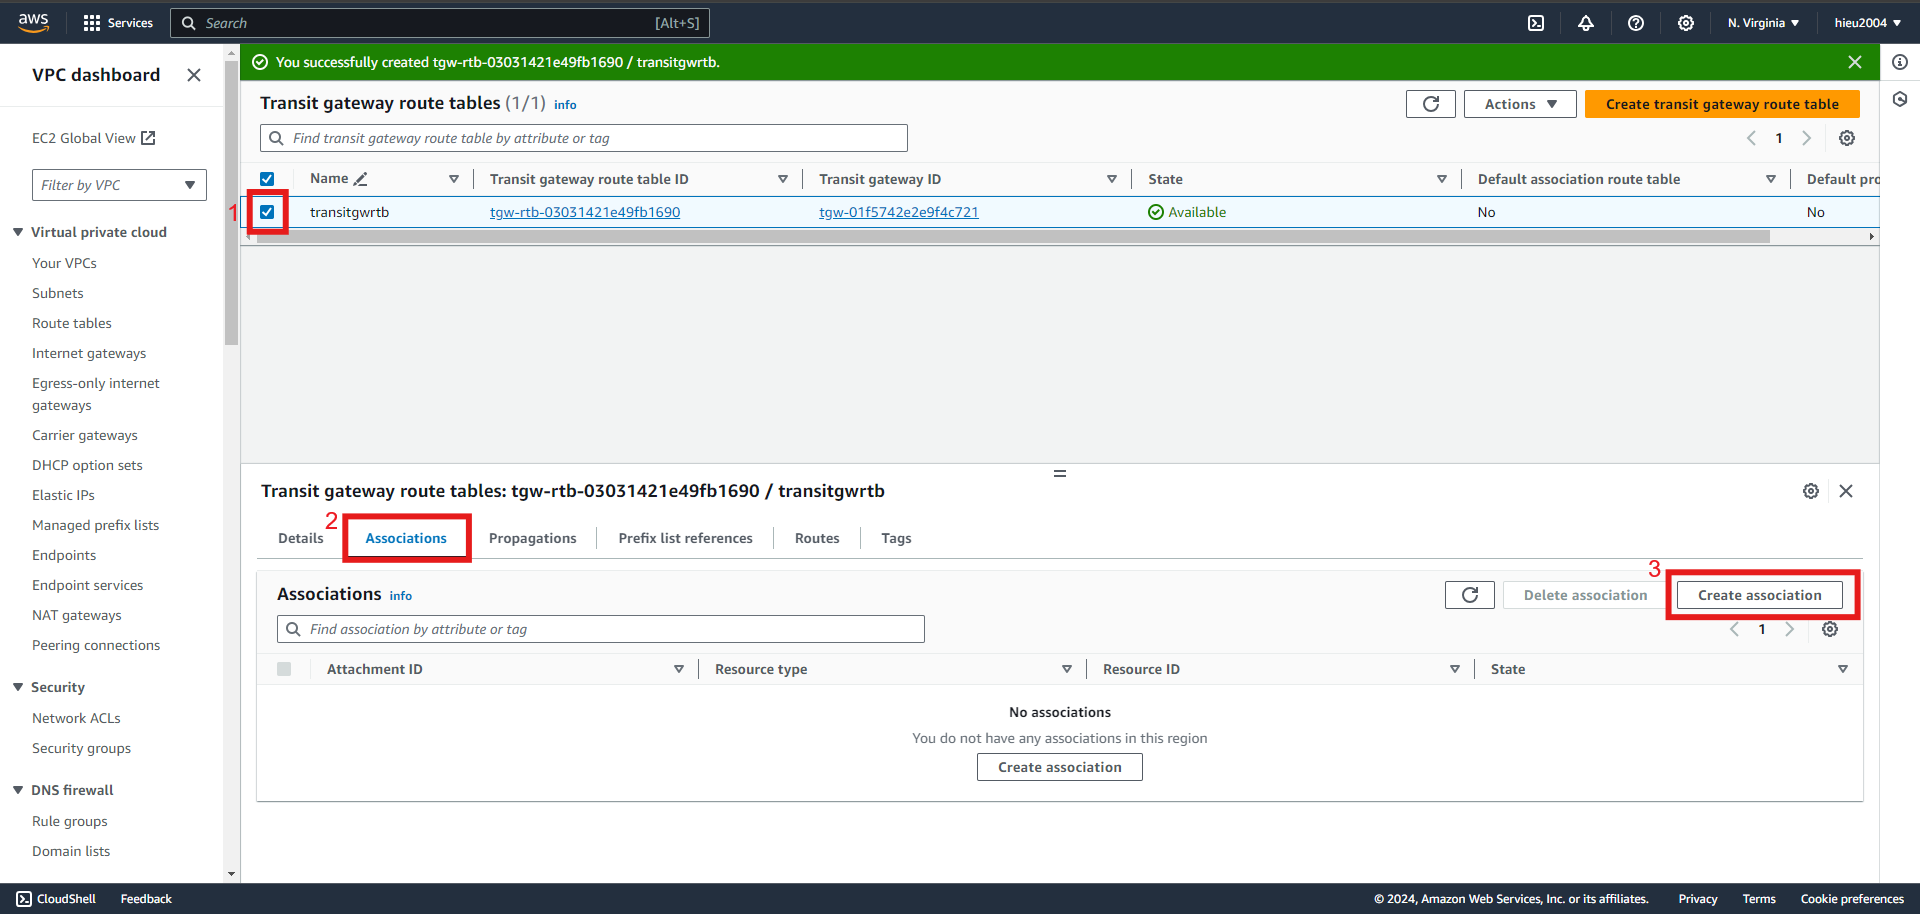The height and width of the screenshot is (914, 1920).
Task: Focus the Find transit gateway route table field
Action: coord(584,138)
